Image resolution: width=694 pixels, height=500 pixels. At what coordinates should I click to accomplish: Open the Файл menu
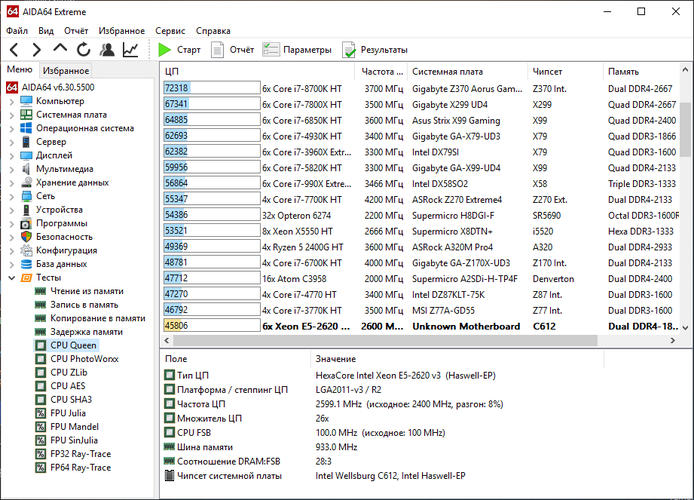point(17,31)
